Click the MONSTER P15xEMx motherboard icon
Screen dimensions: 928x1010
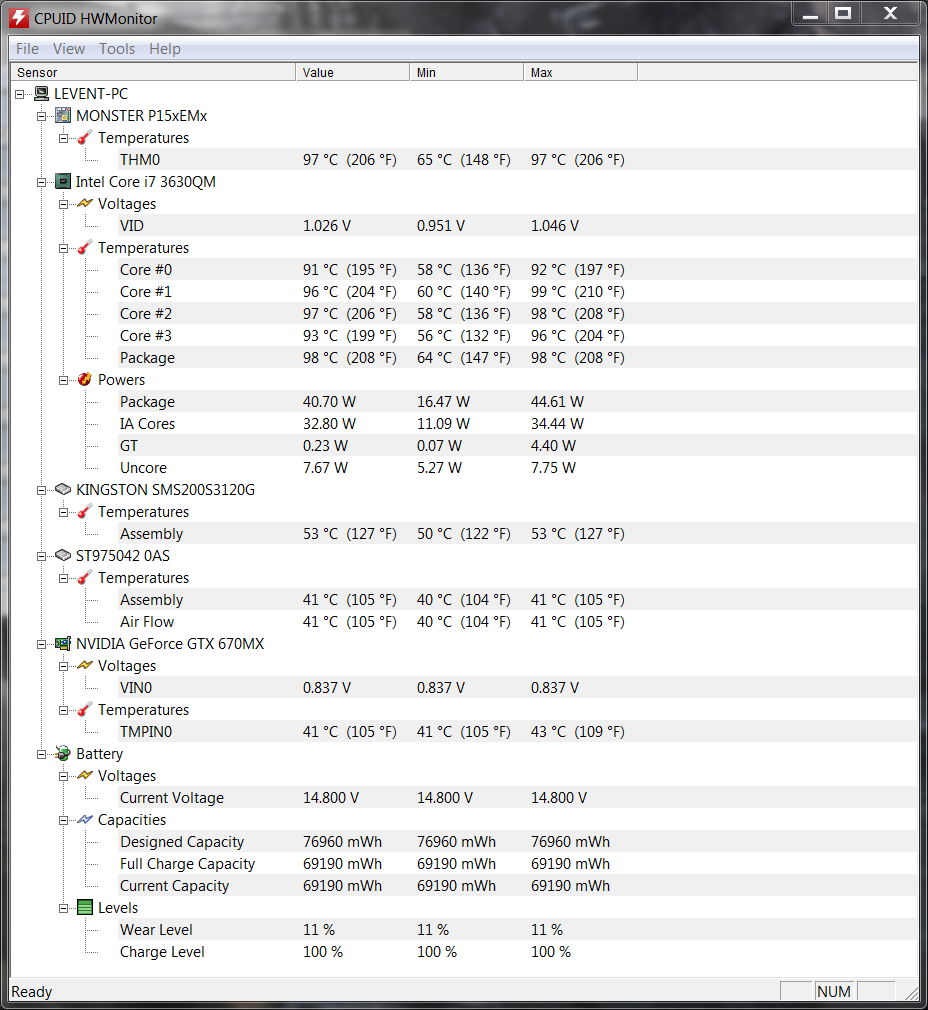63,116
